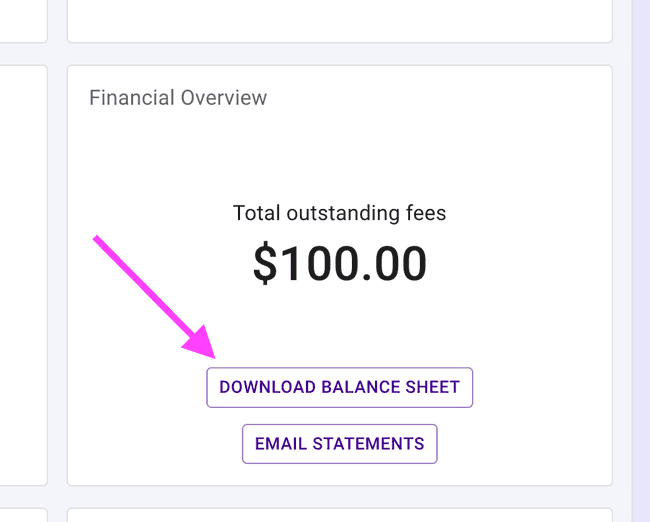Click the word Sheet in the download button
Image resolution: width=650 pixels, height=522 pixels.
[433, 388]
